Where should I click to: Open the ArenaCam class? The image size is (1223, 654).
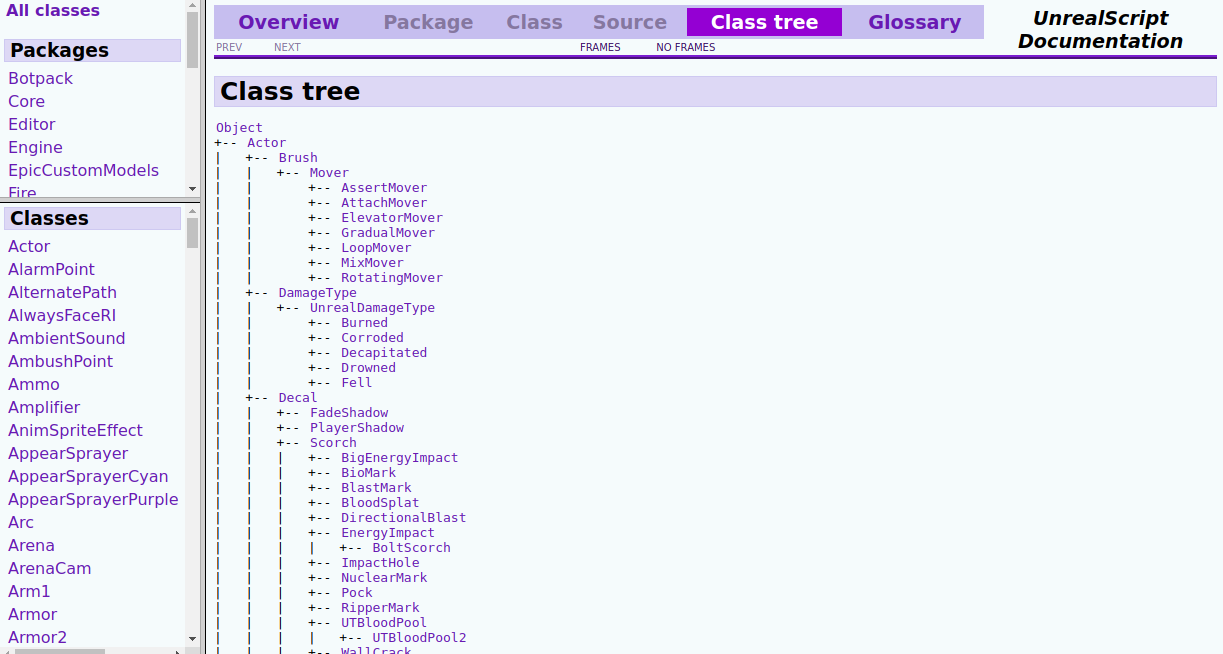[x=49, y=568]
